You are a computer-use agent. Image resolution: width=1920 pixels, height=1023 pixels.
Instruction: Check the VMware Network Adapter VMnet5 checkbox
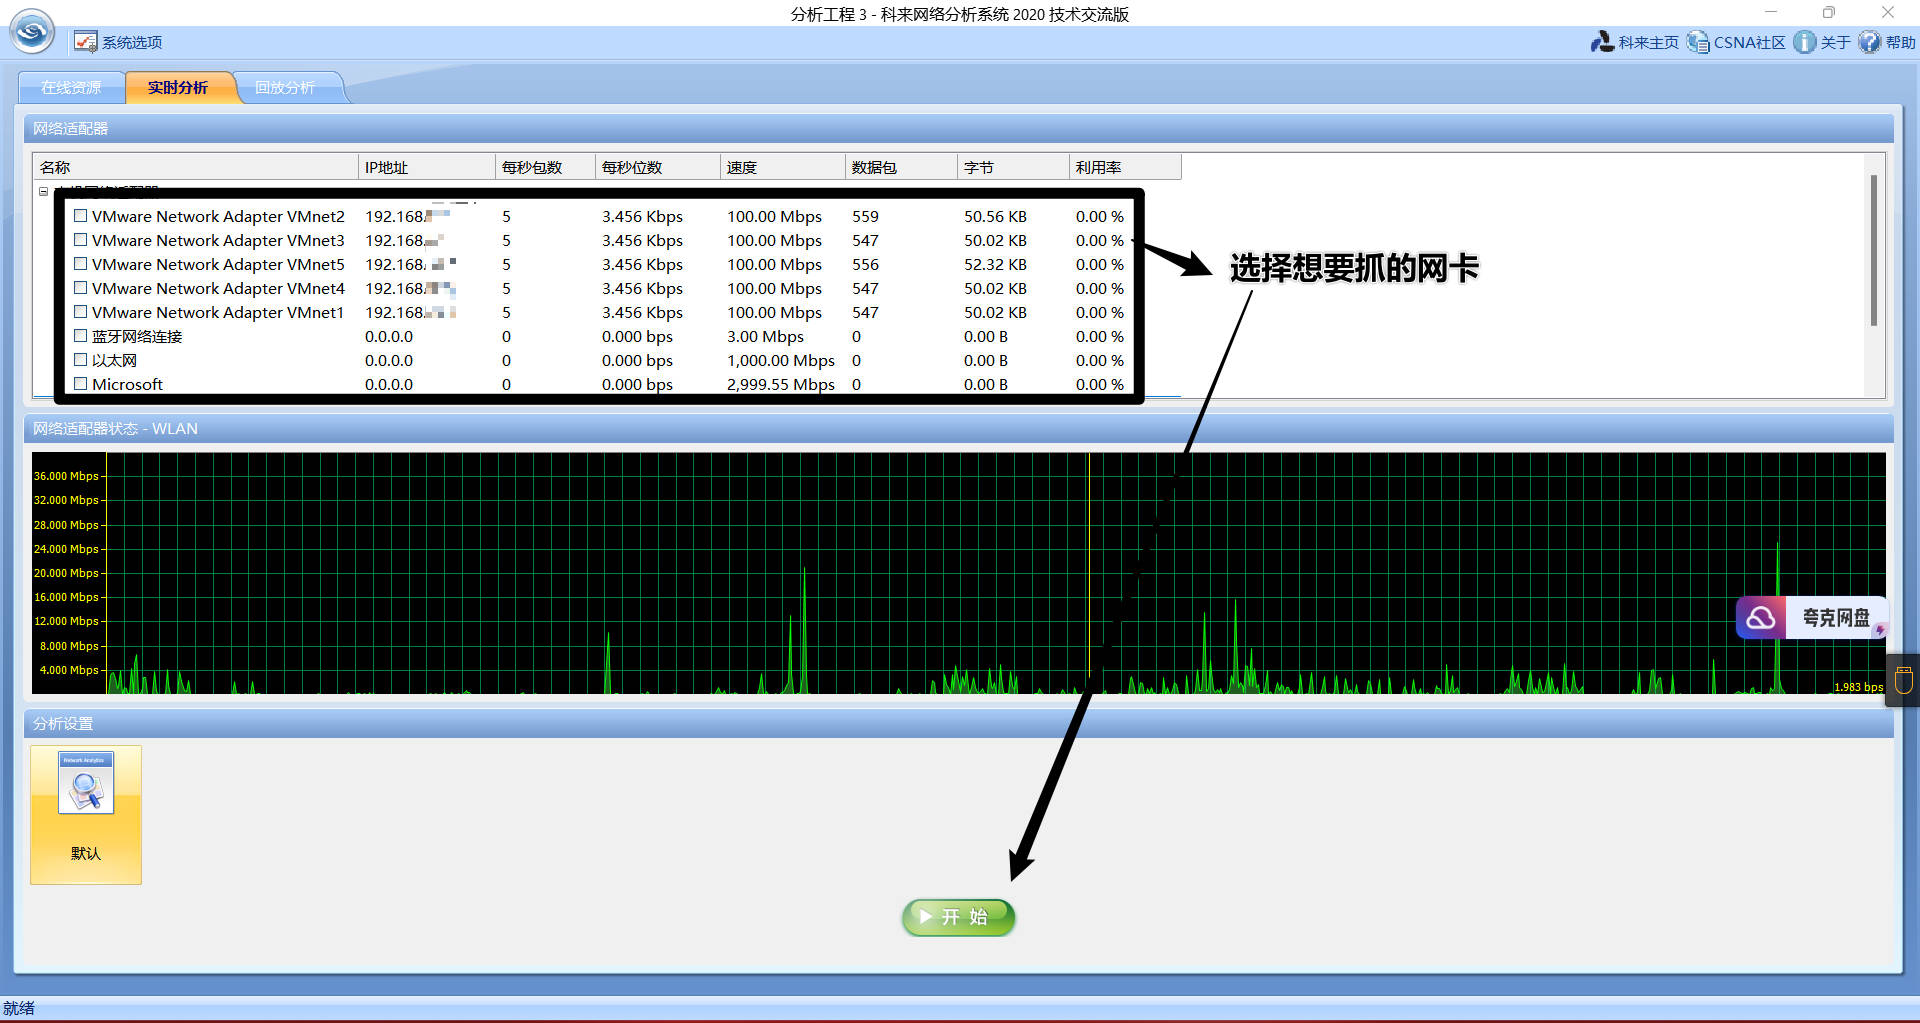click(80, 263)
